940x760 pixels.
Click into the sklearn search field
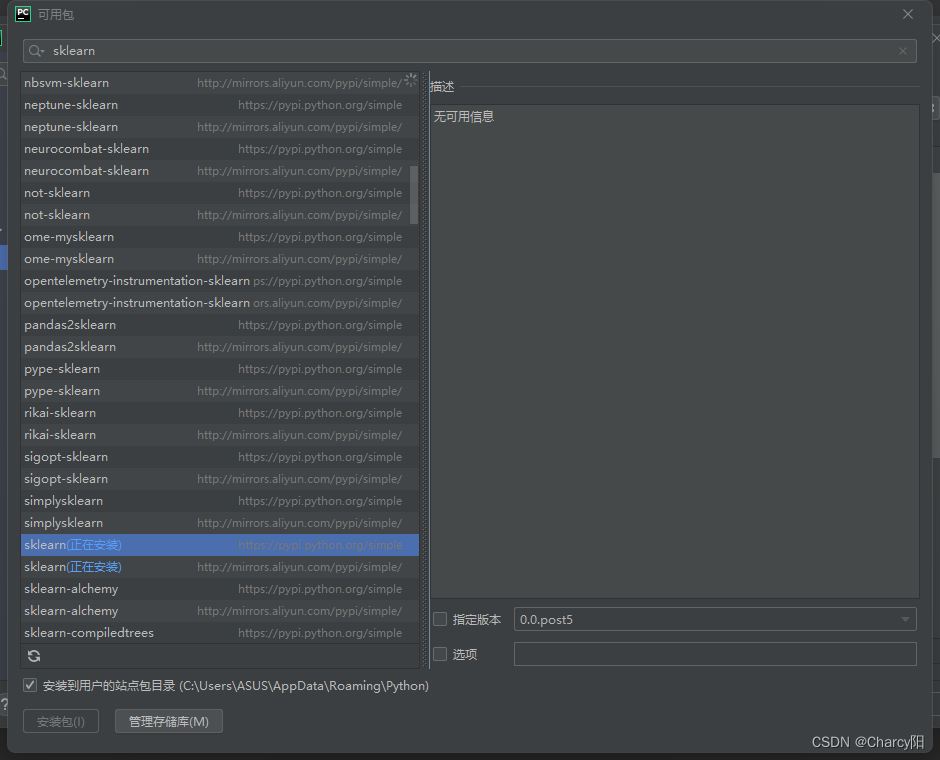(469, 51)
